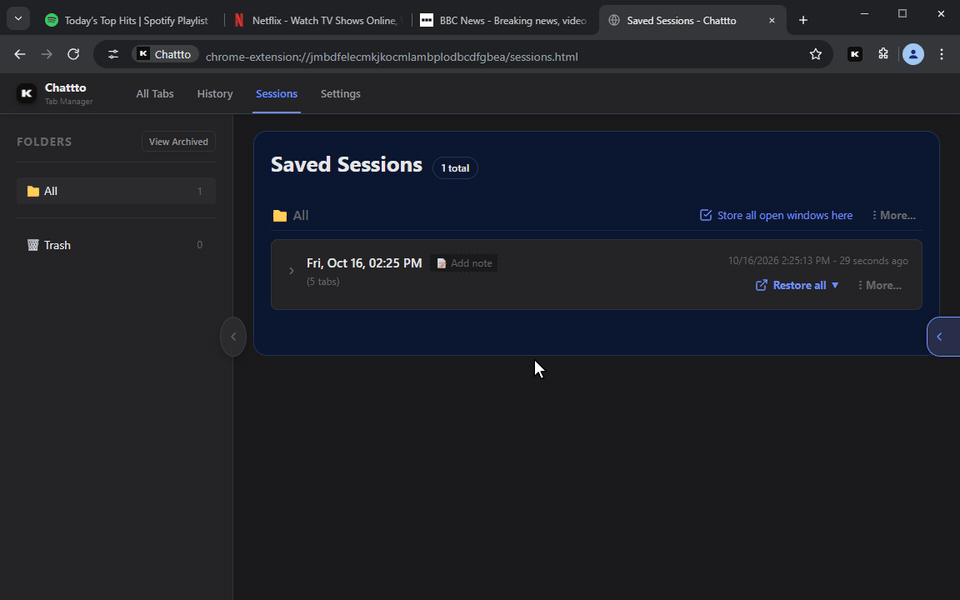Select the Trash folder in sidebar

pos(116,245)
